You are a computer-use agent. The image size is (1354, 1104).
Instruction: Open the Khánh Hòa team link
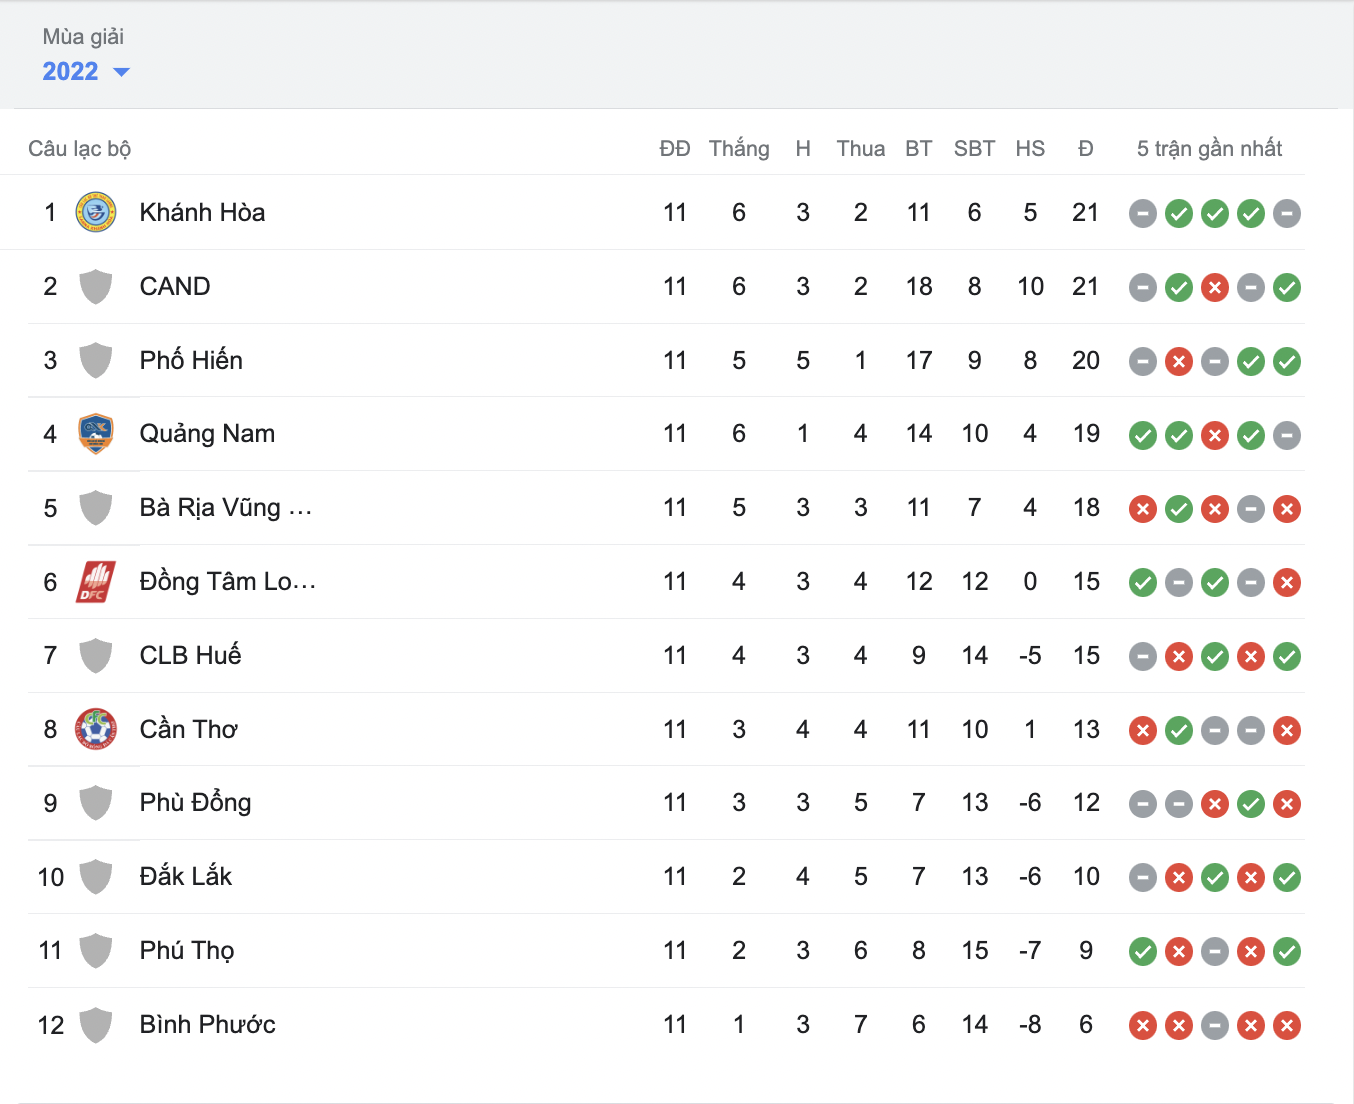[x=202, y=212]
